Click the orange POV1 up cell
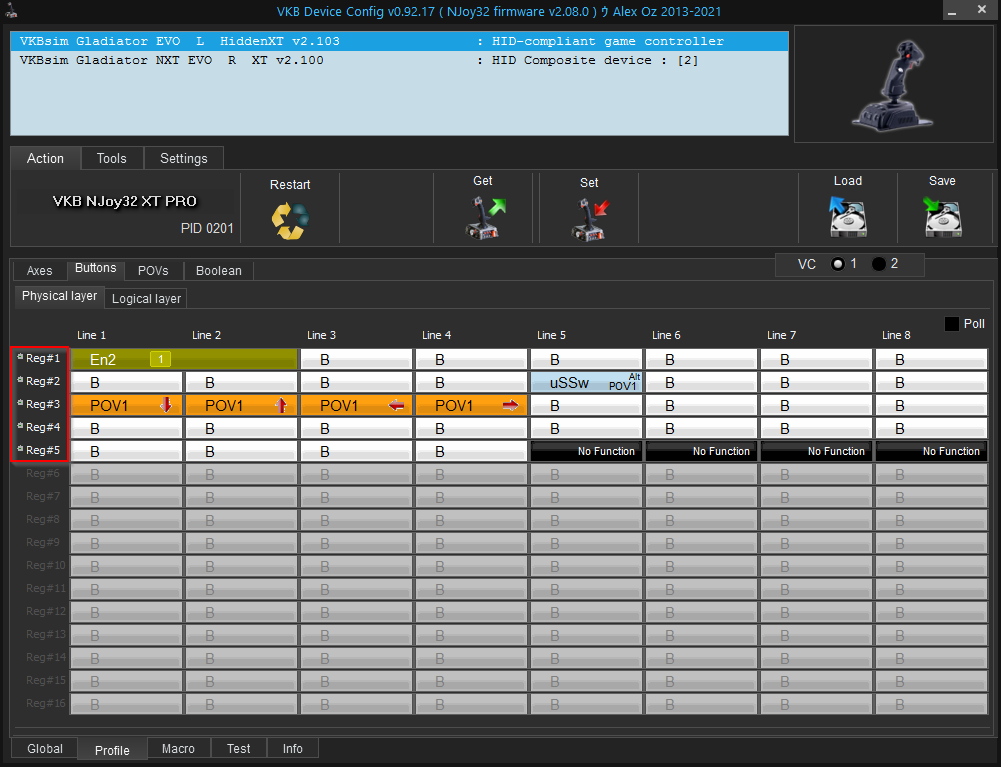Screen dimensions: 1001x767 pyautogui.click(x=241, y=405)
